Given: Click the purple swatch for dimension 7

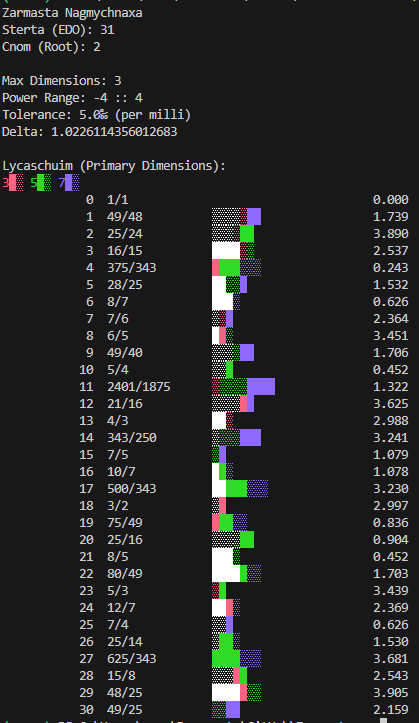Looking at the screenshot, I should (x=72, y=183).
